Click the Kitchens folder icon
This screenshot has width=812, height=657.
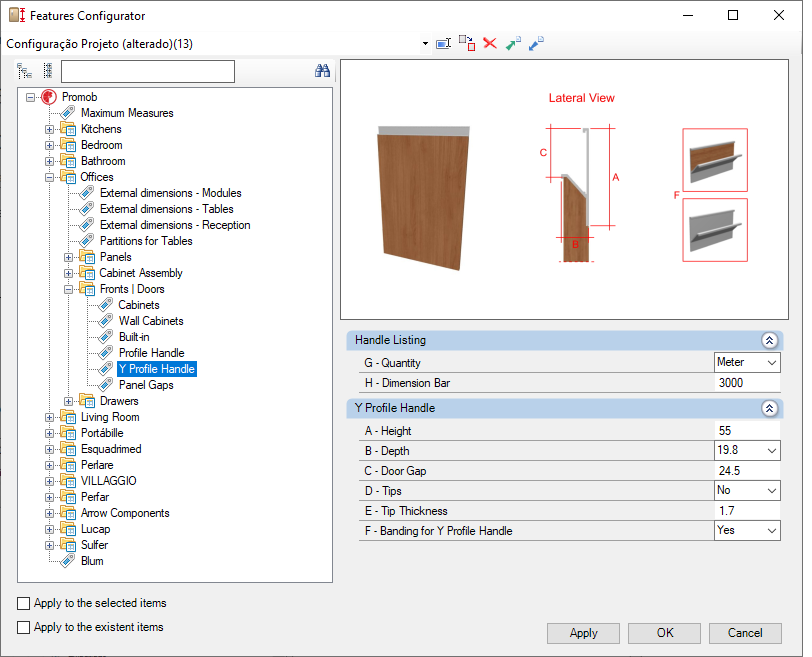tap(68, 129)
